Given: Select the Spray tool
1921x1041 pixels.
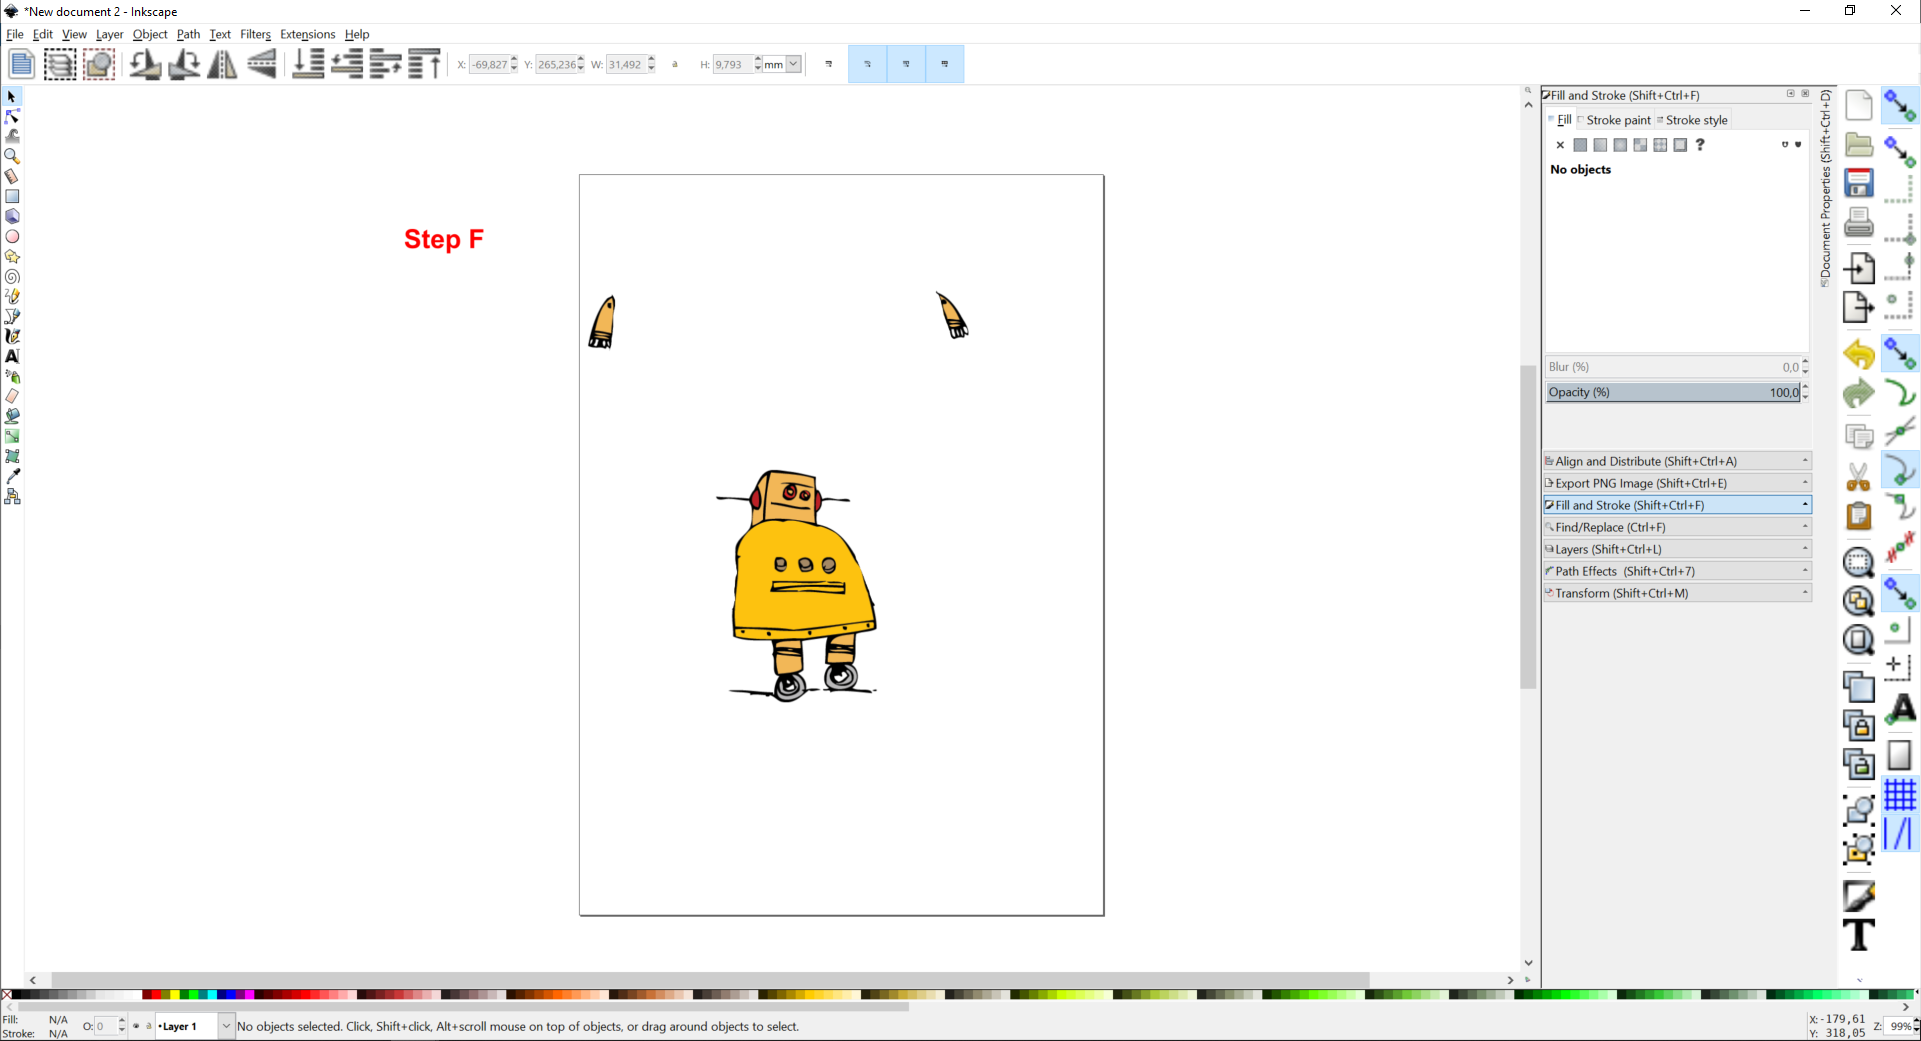Looking at the screenshot, I should (13, 377).
